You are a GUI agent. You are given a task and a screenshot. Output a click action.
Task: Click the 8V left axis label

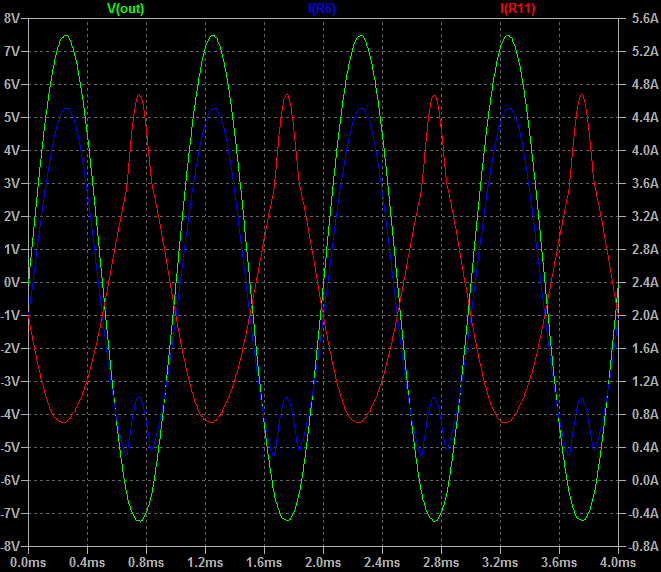tap(12, 18)
